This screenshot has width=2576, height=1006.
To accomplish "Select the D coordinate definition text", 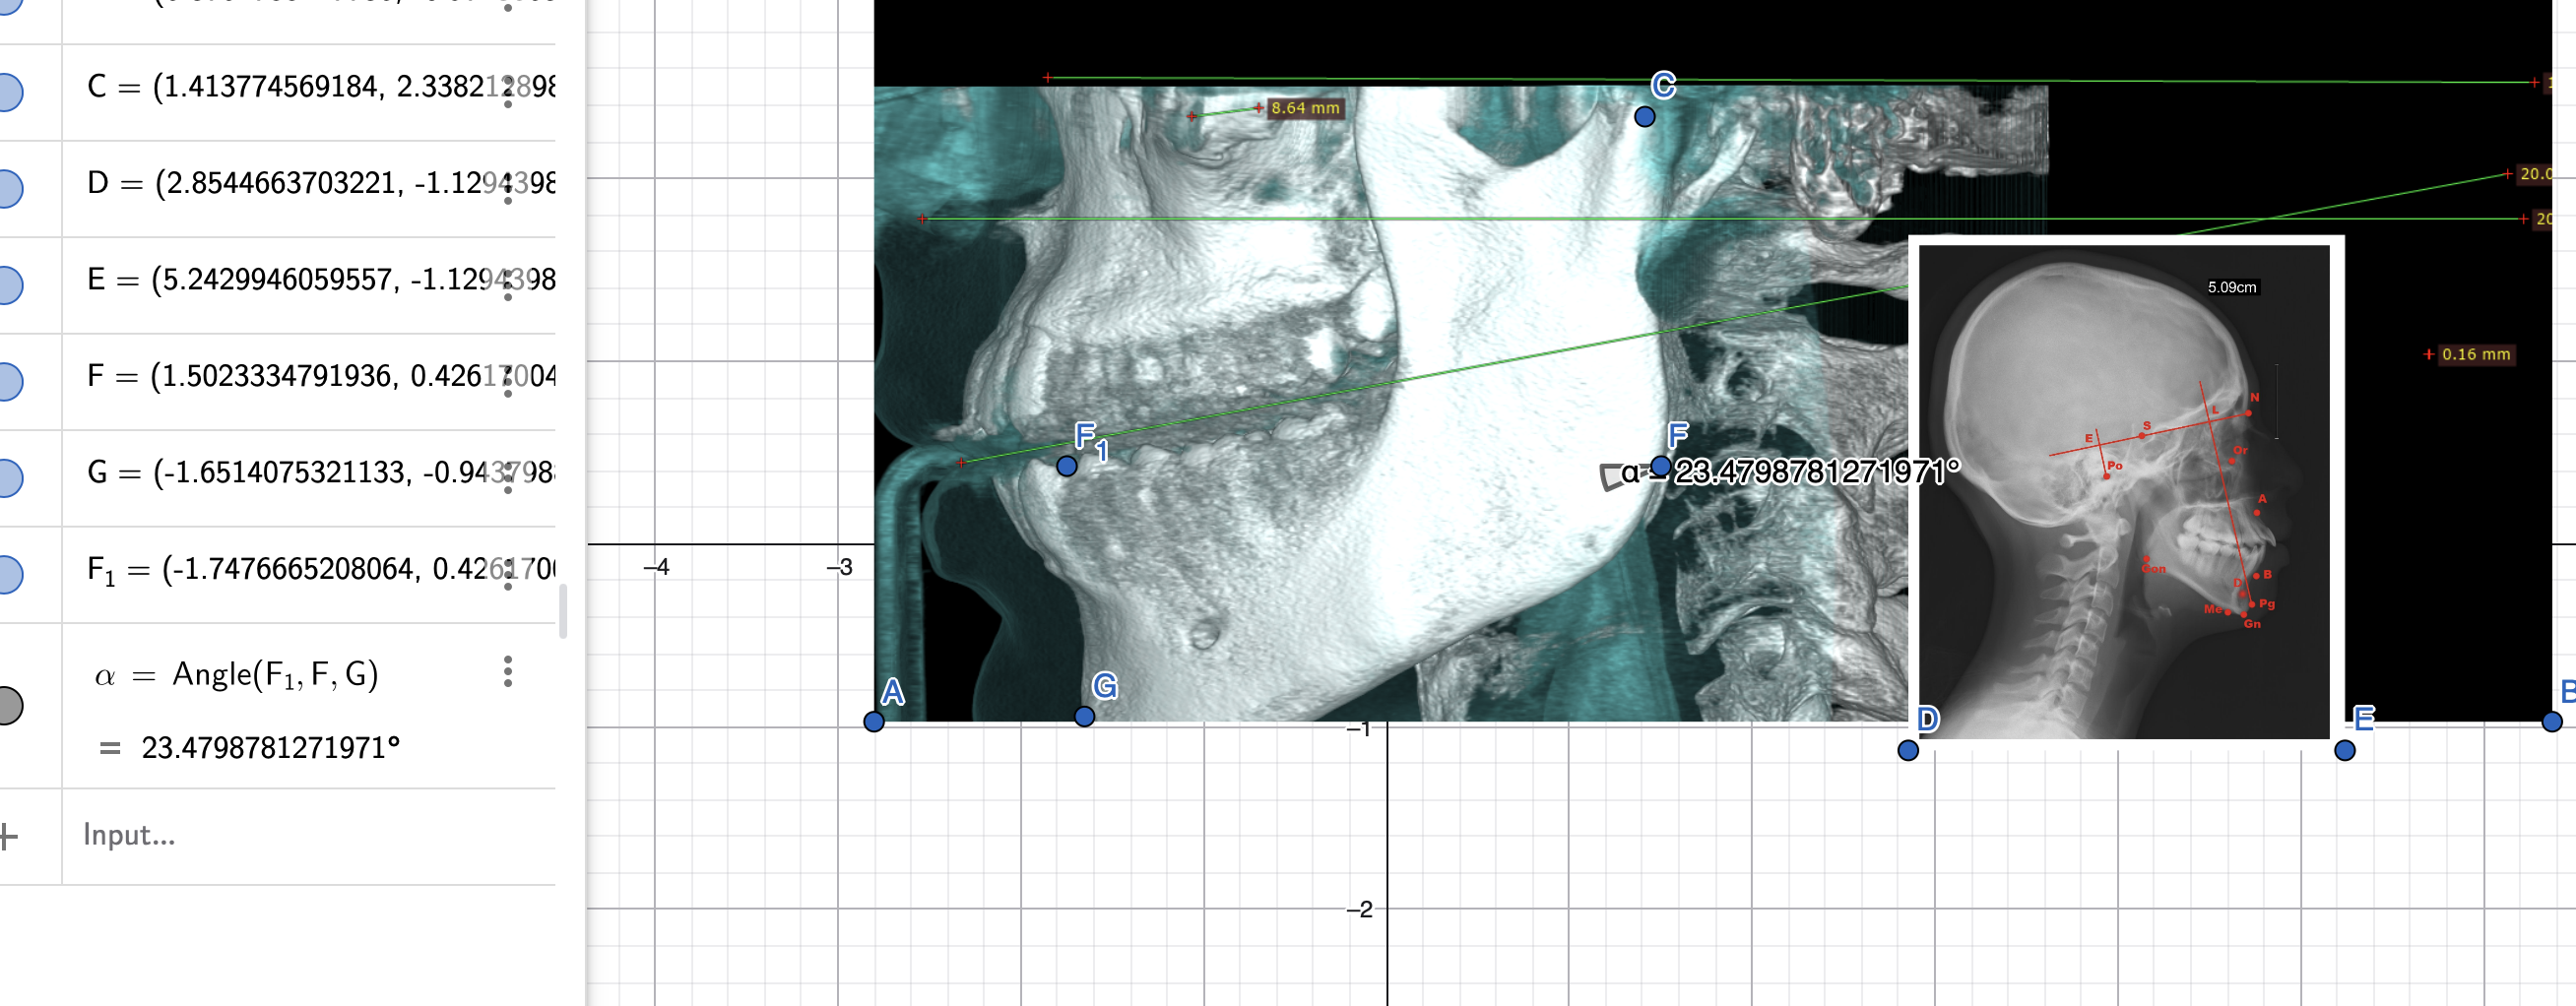I will (321, 183).
